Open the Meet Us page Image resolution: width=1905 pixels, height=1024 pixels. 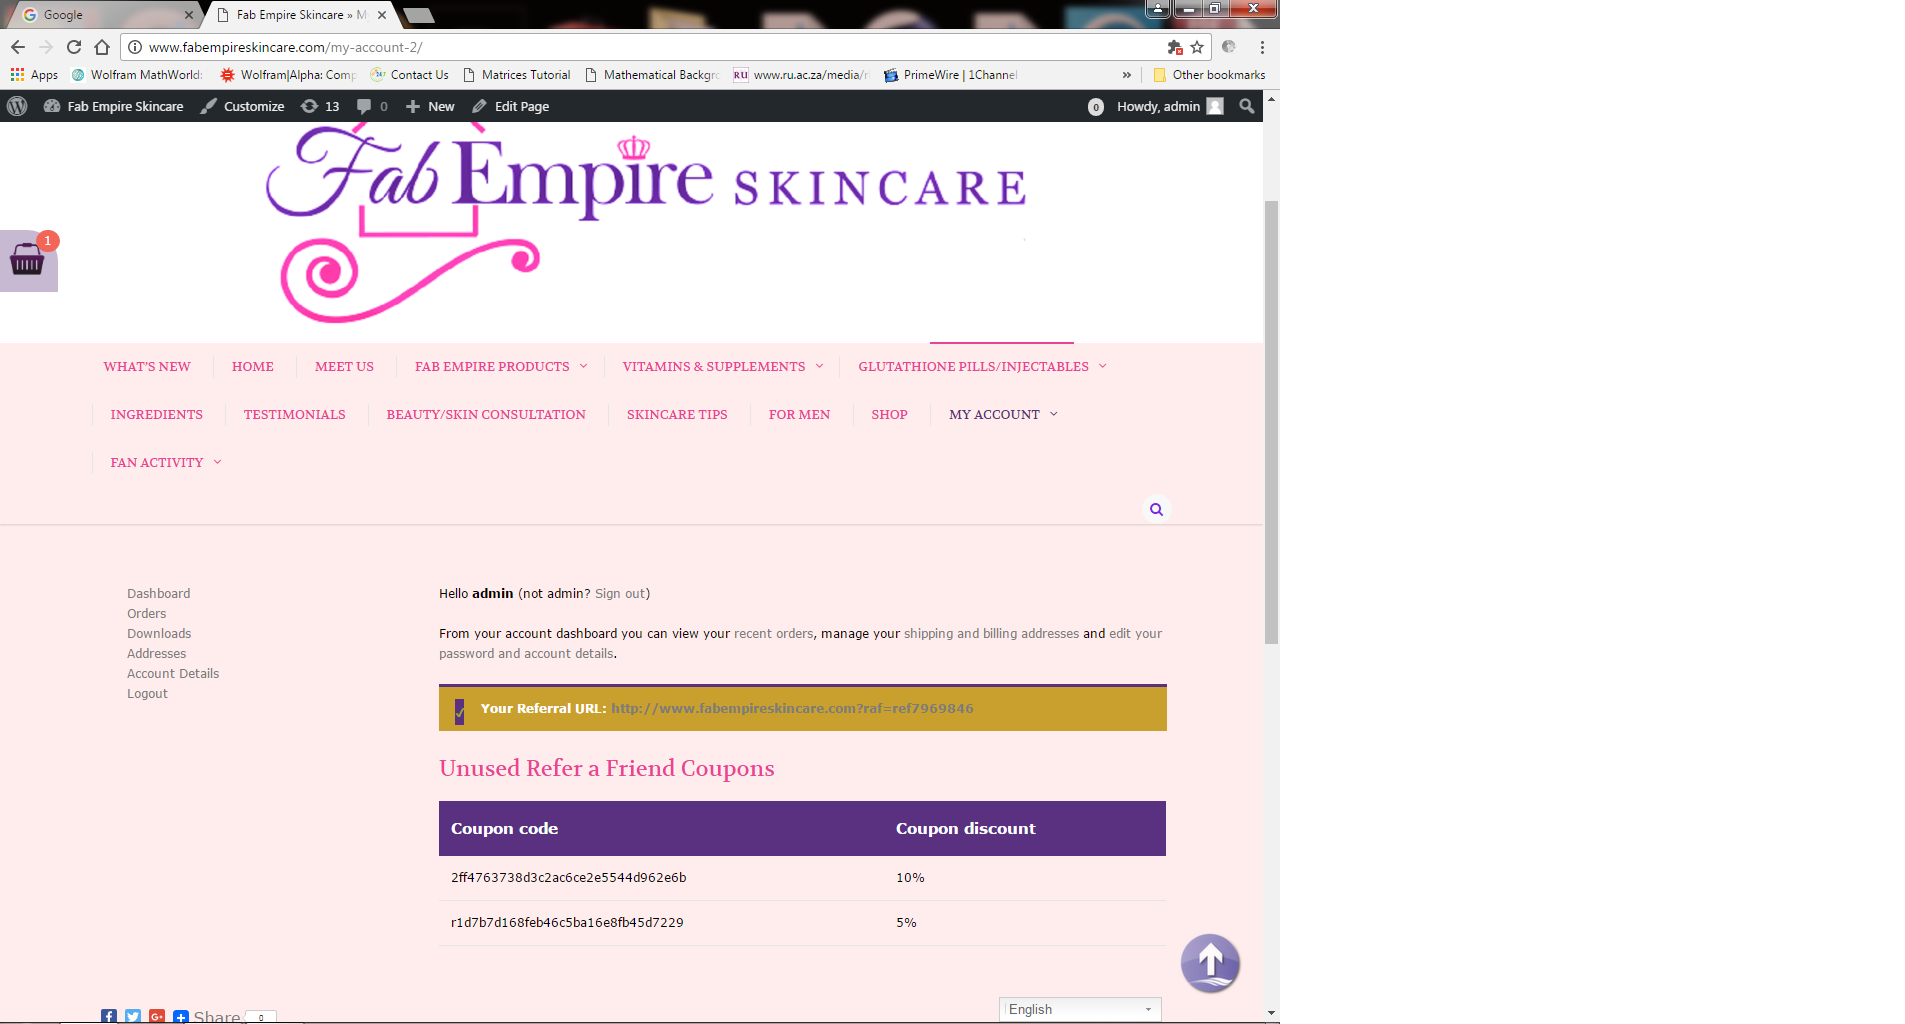point(344,366)
